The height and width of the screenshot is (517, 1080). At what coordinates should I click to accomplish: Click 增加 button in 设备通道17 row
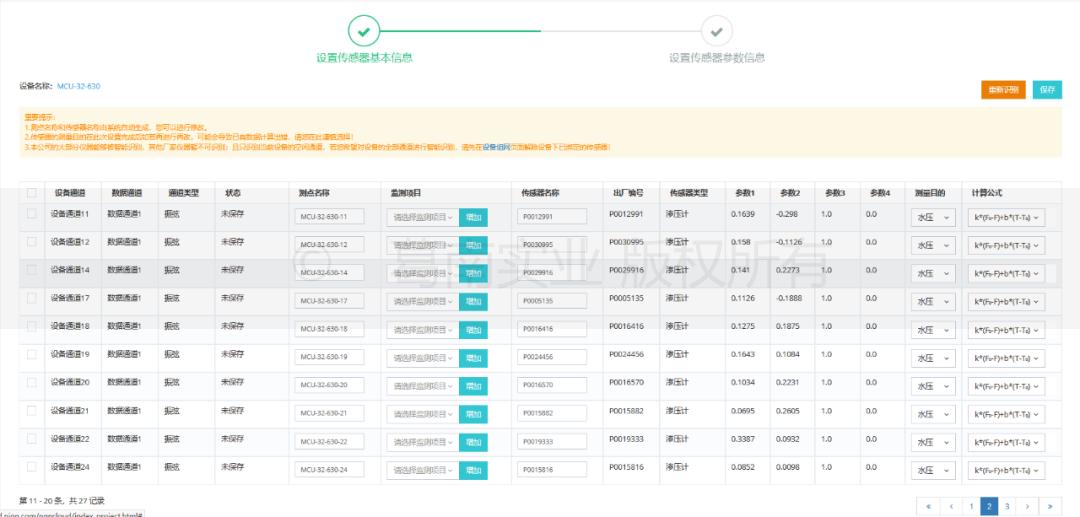473,302
